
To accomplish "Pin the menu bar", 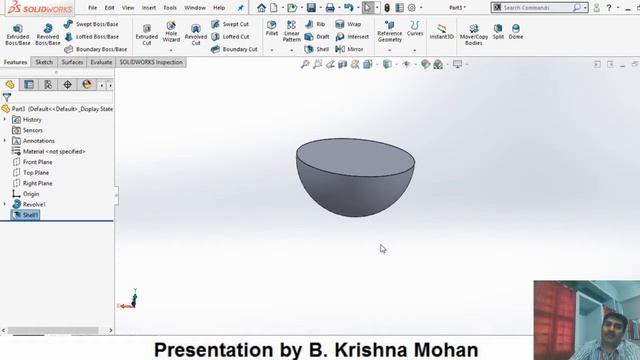I will pos(240,8).
